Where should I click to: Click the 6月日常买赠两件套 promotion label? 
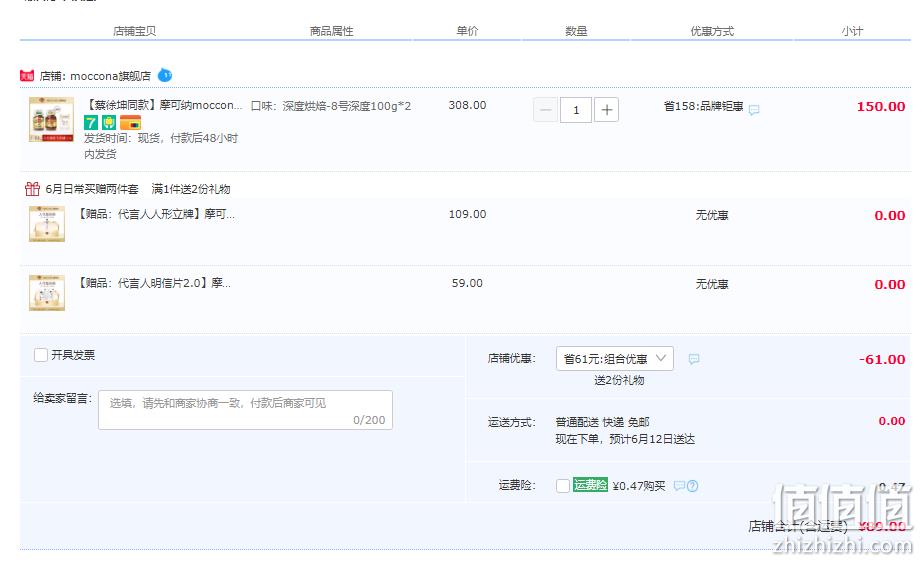pyautogui.click(x=92, y=189)
